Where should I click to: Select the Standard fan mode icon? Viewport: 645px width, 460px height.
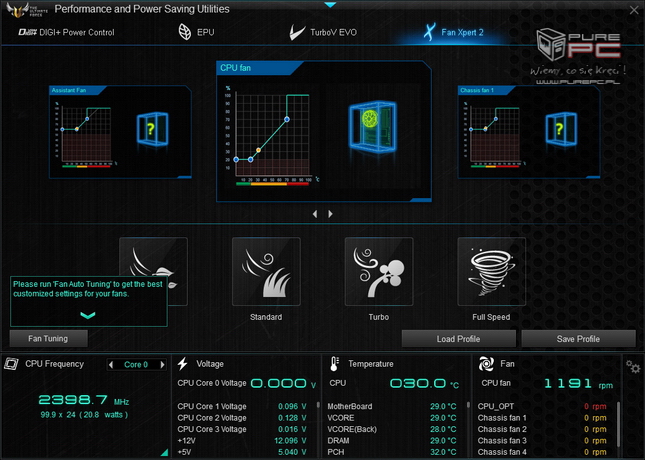[x=266, y=272]
